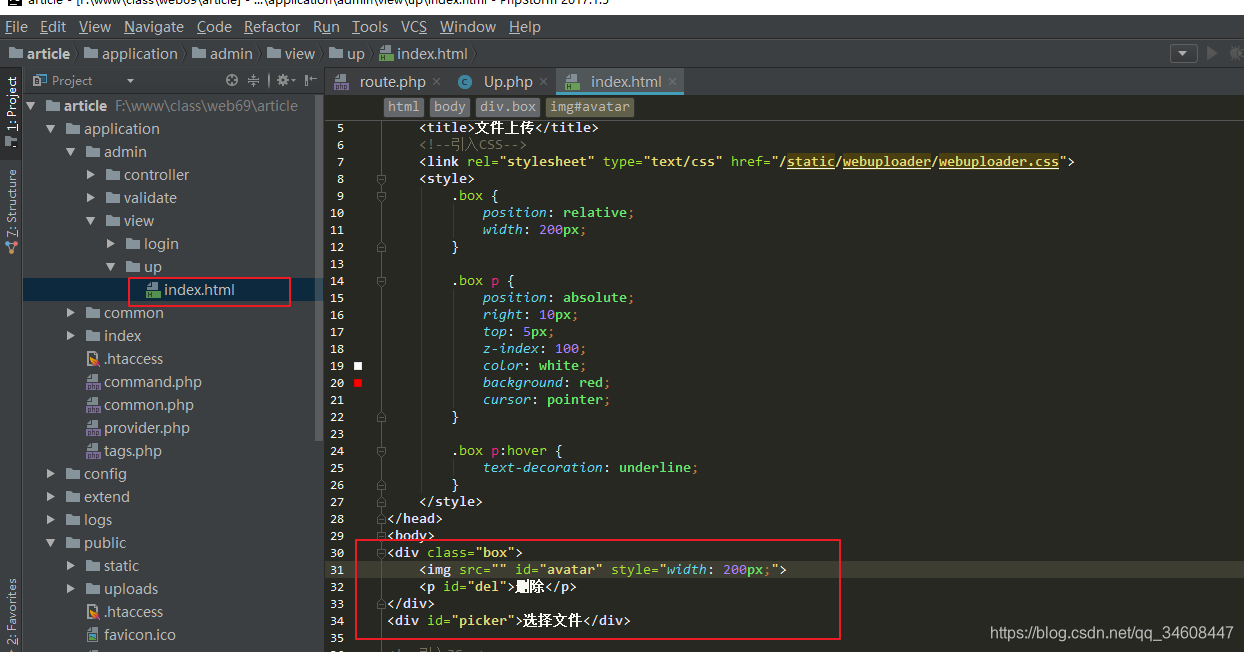Screen dimensions: 1244x652
Task: Click the red color swatch at line 20
Action: pos(358,383)
